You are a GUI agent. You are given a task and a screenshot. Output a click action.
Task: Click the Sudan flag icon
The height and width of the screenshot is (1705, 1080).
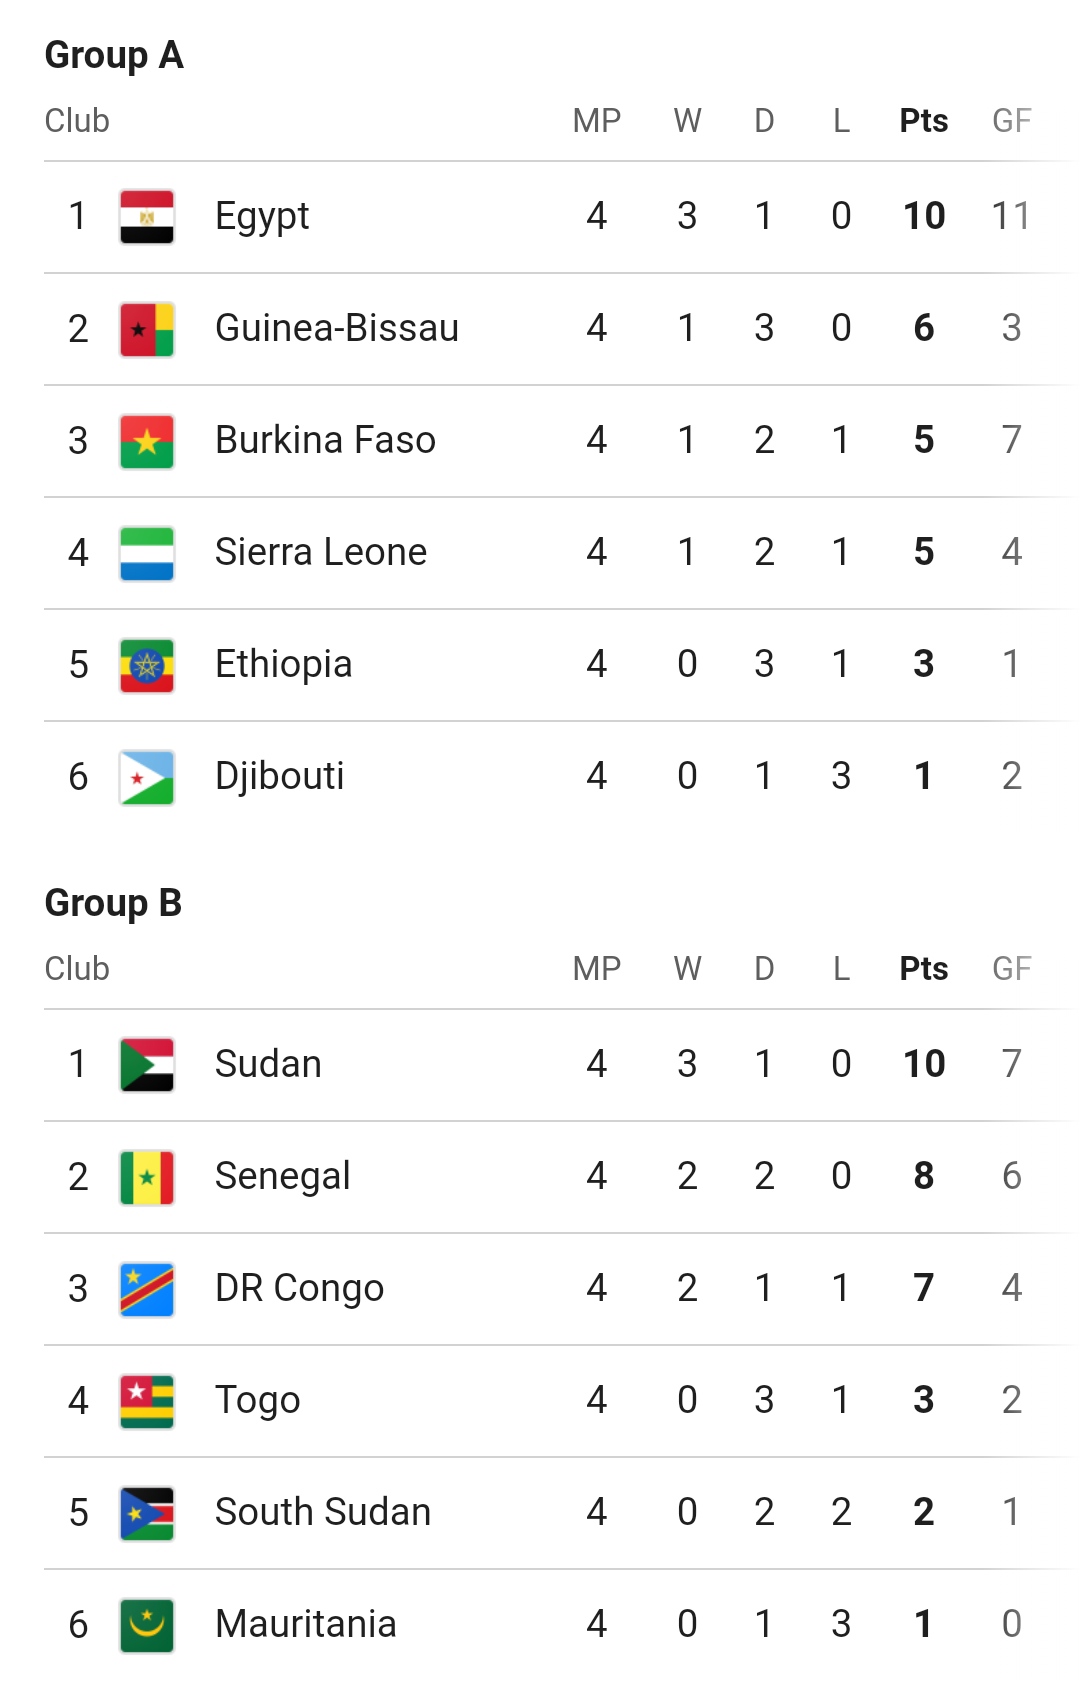pyautogui.click(x=147, y=1065)
